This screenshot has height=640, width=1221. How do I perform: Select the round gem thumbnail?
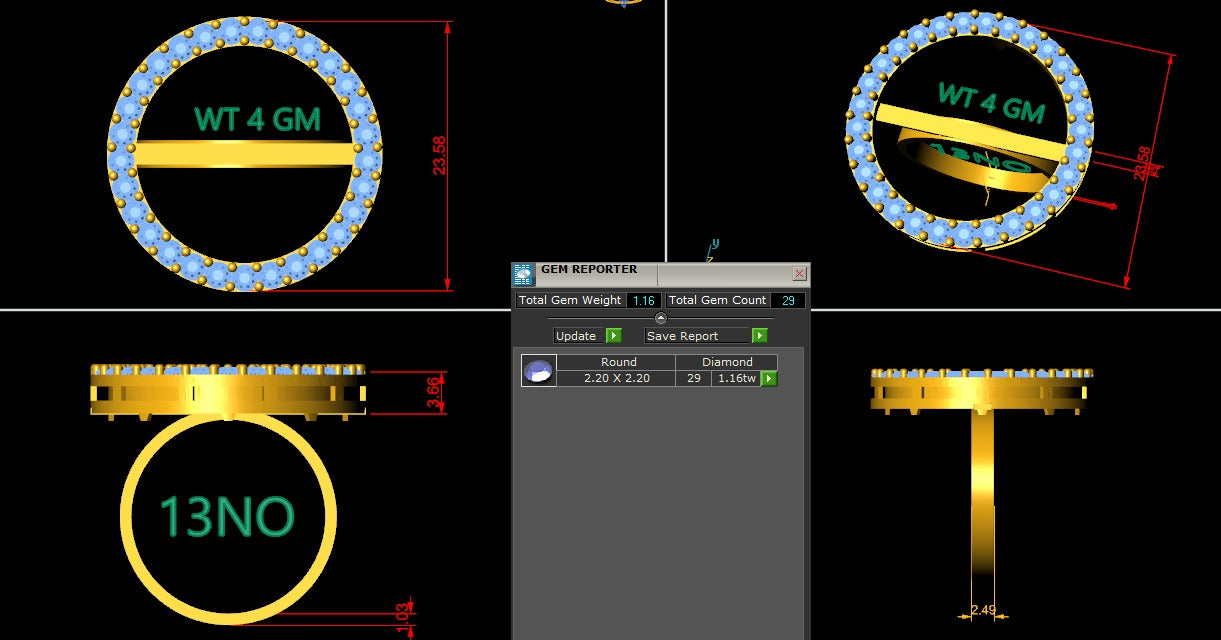pyautogui.click(x=538, y=371)
